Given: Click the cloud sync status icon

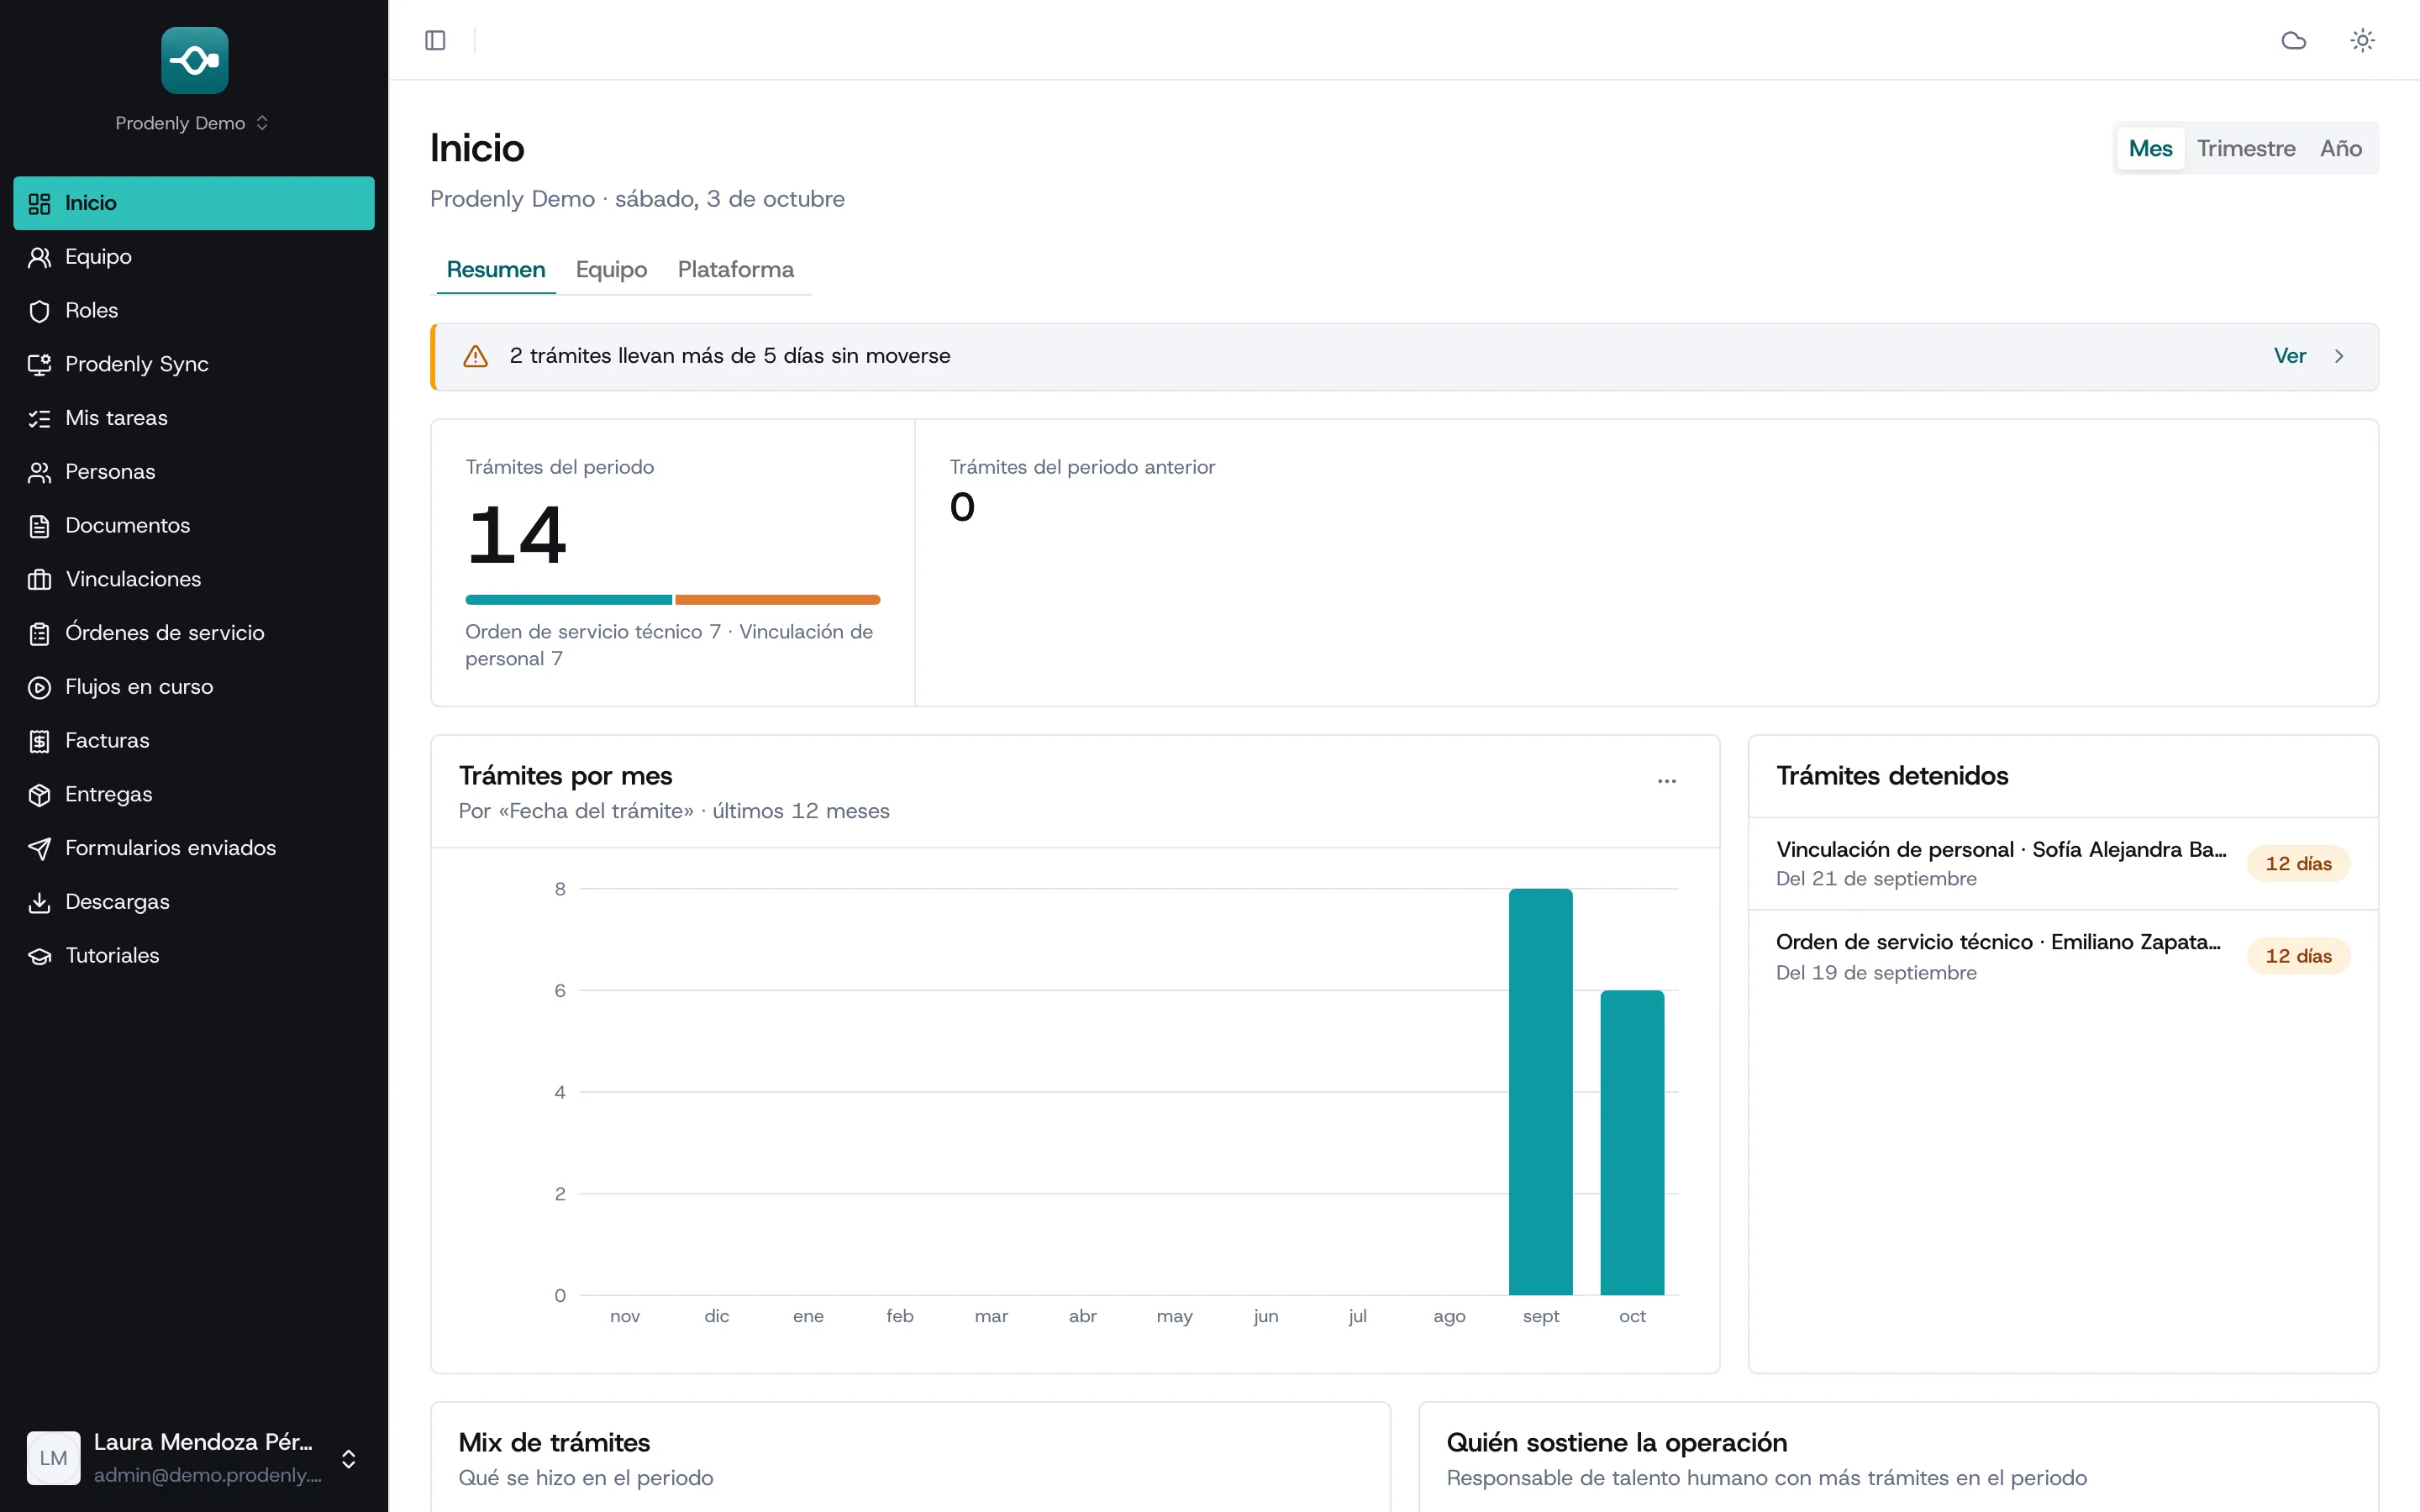Looking at the screenshot, I should tap(2293, 40).
